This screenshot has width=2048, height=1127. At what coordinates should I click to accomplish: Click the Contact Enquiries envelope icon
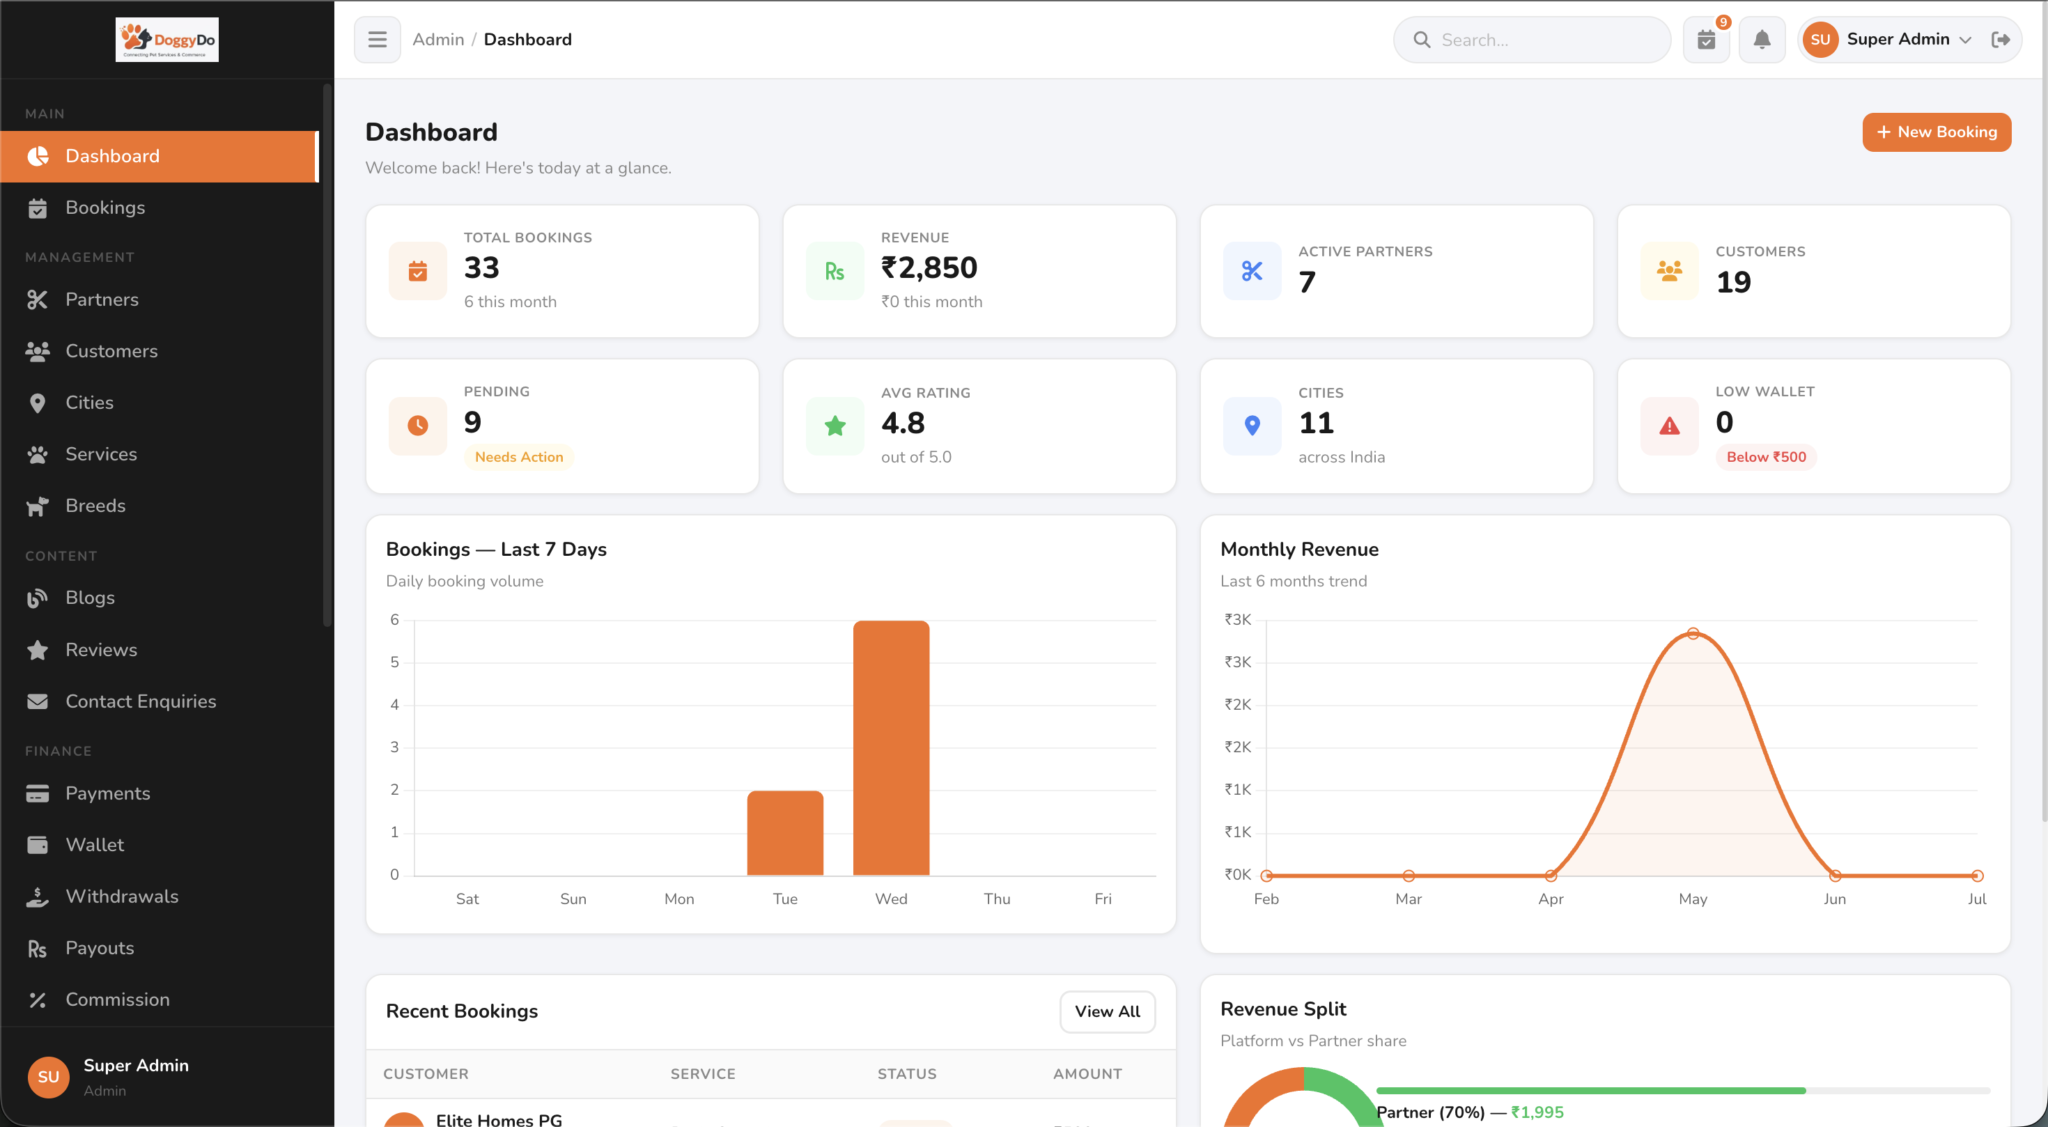point(38,702)
